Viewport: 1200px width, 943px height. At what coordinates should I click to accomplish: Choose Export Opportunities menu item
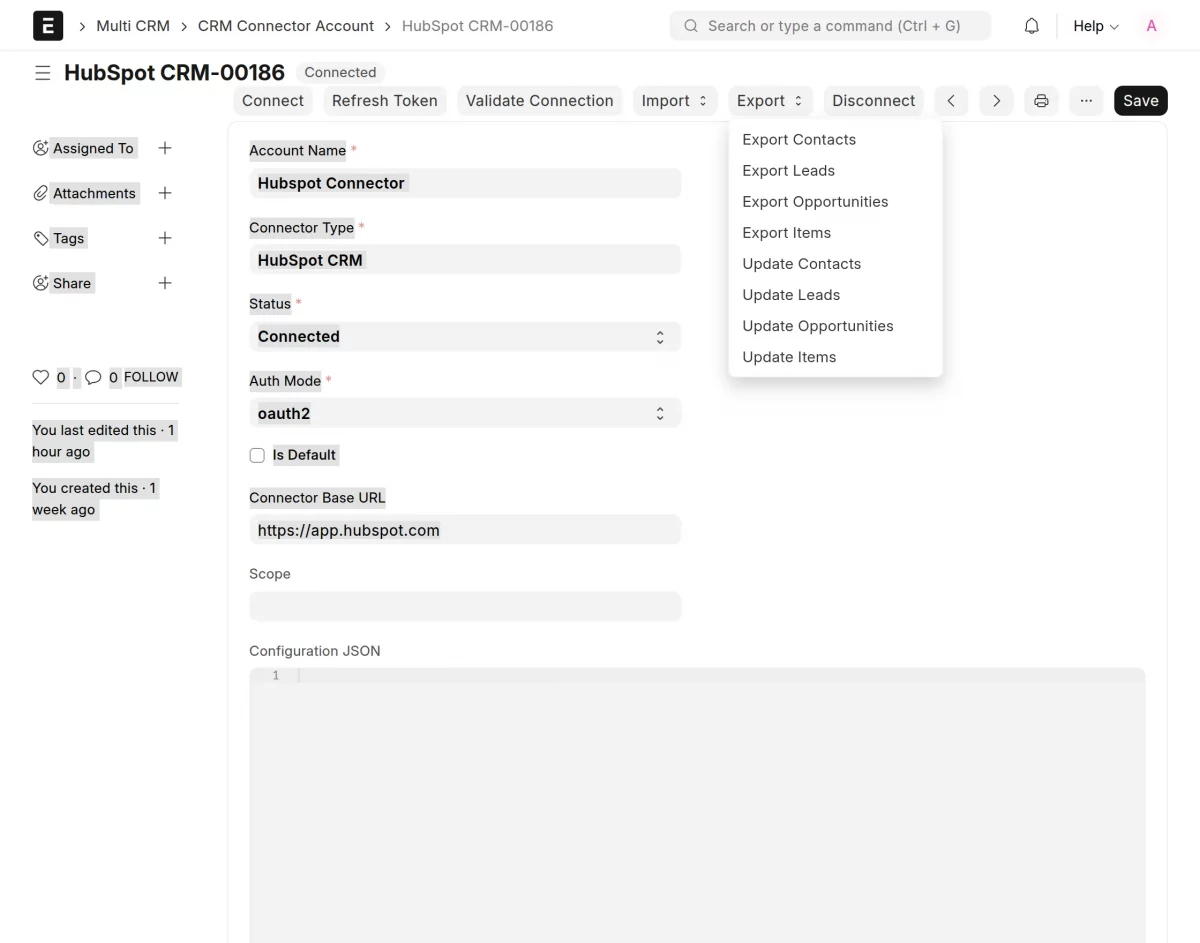point(835,202)
